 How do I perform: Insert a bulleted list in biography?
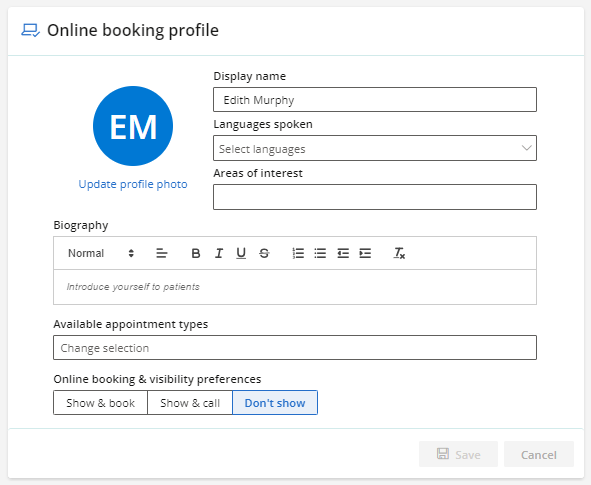point(320,253)
